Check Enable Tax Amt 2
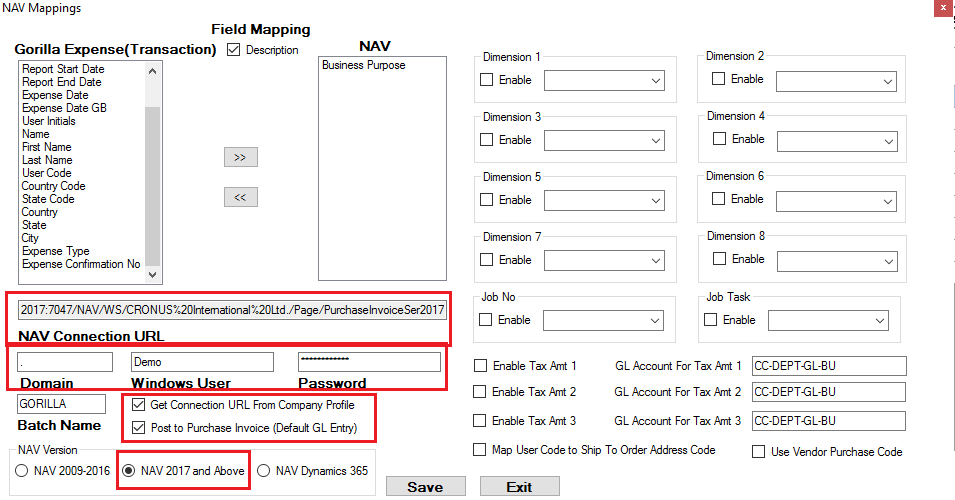The image size is (955, 500). (480, 392)
